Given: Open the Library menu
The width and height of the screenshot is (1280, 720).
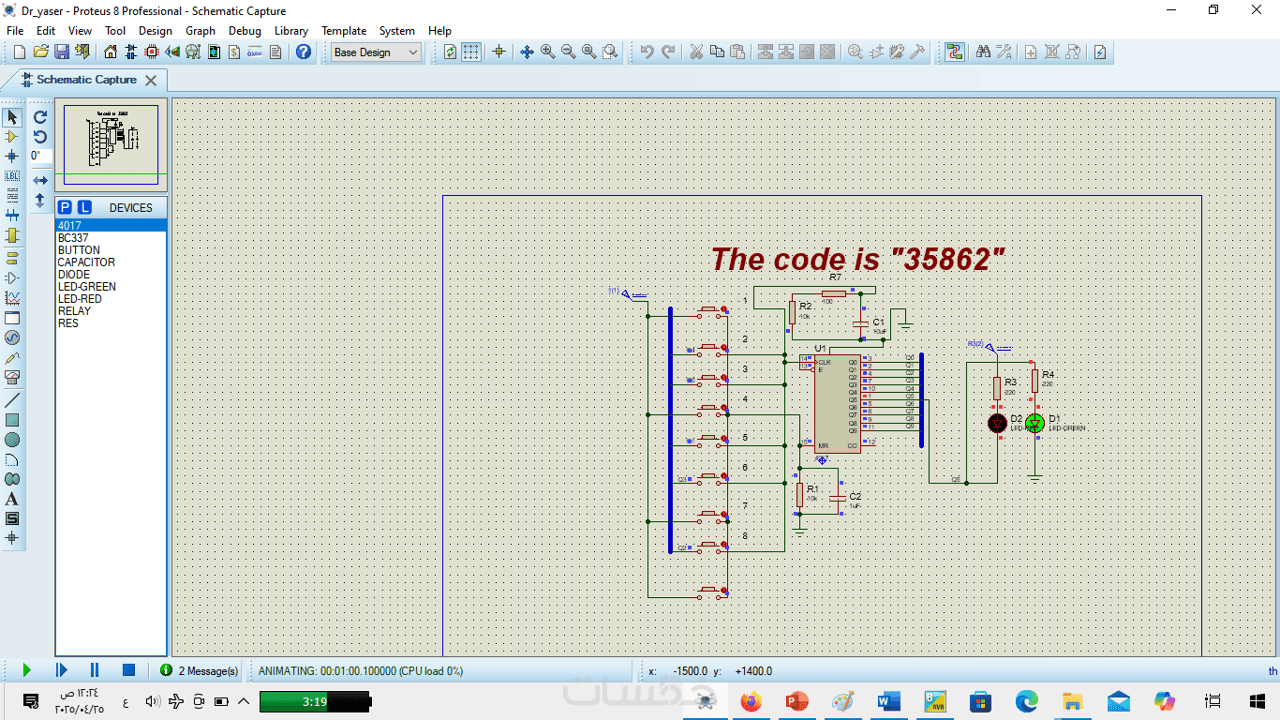Looking at the screenshot, I should coord(291,31).
